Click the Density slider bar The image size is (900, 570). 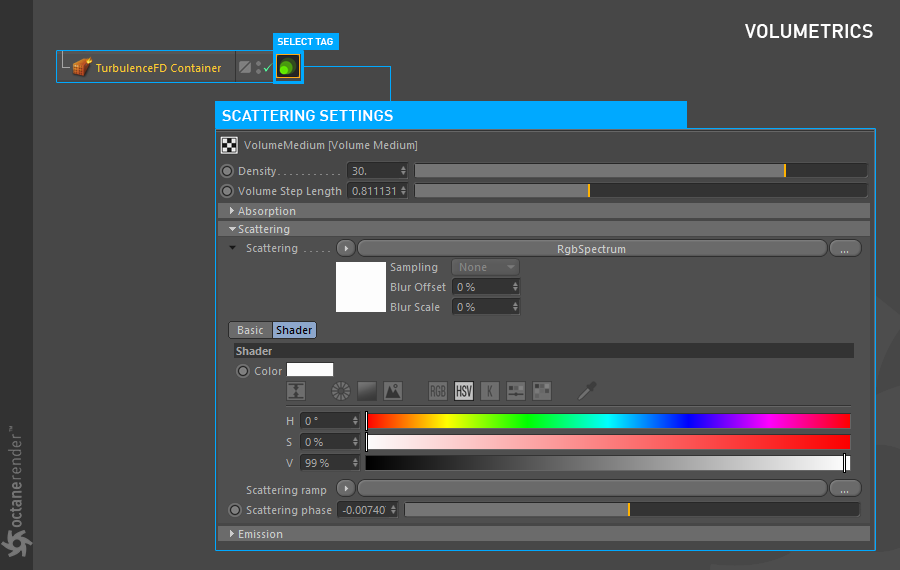click(x=641, y=170)
